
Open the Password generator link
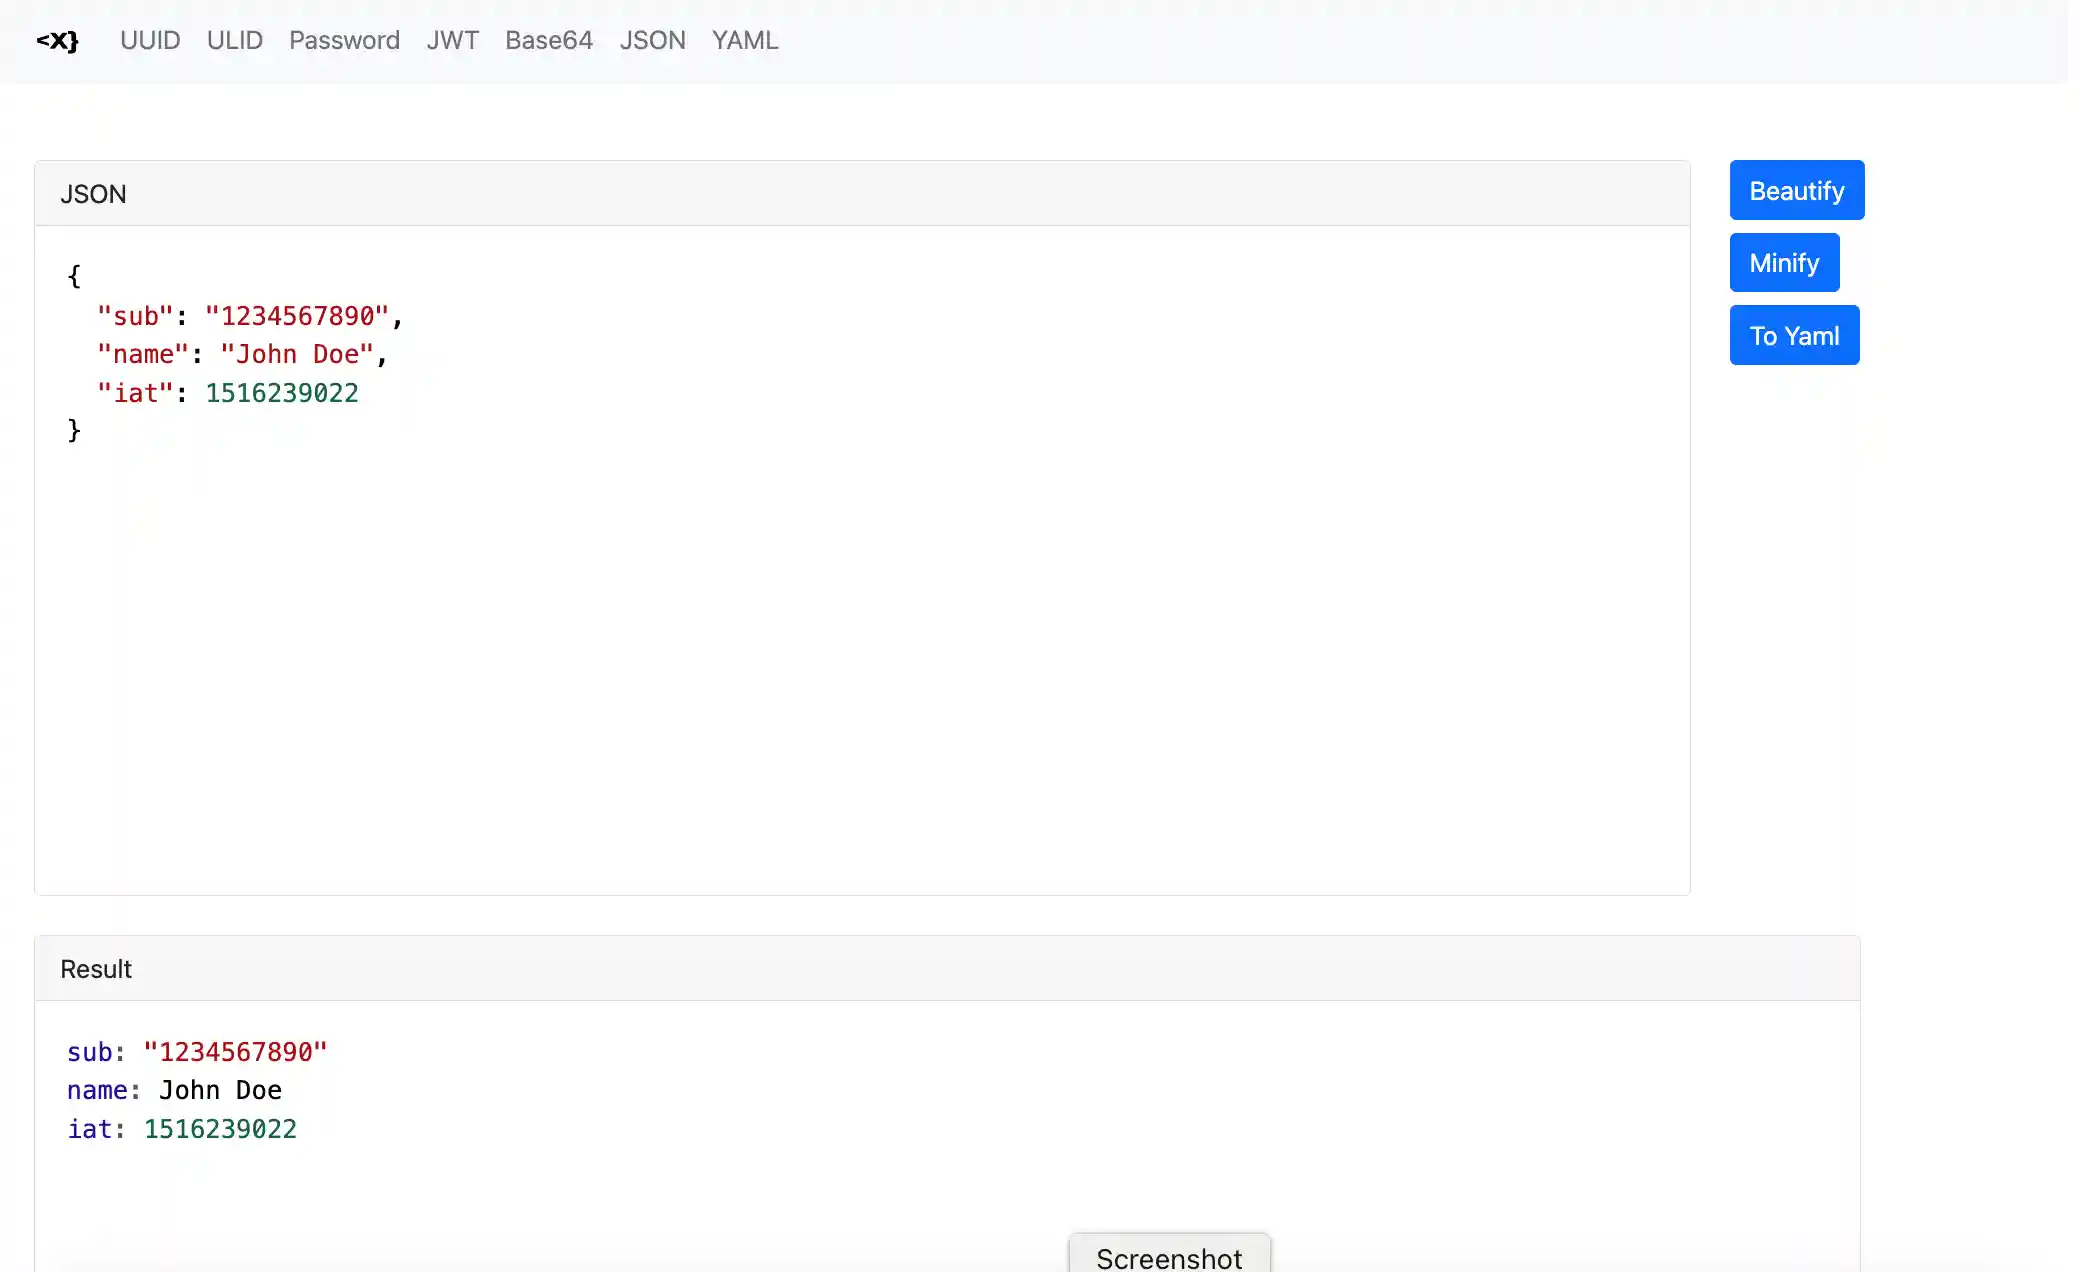point(344,40)
